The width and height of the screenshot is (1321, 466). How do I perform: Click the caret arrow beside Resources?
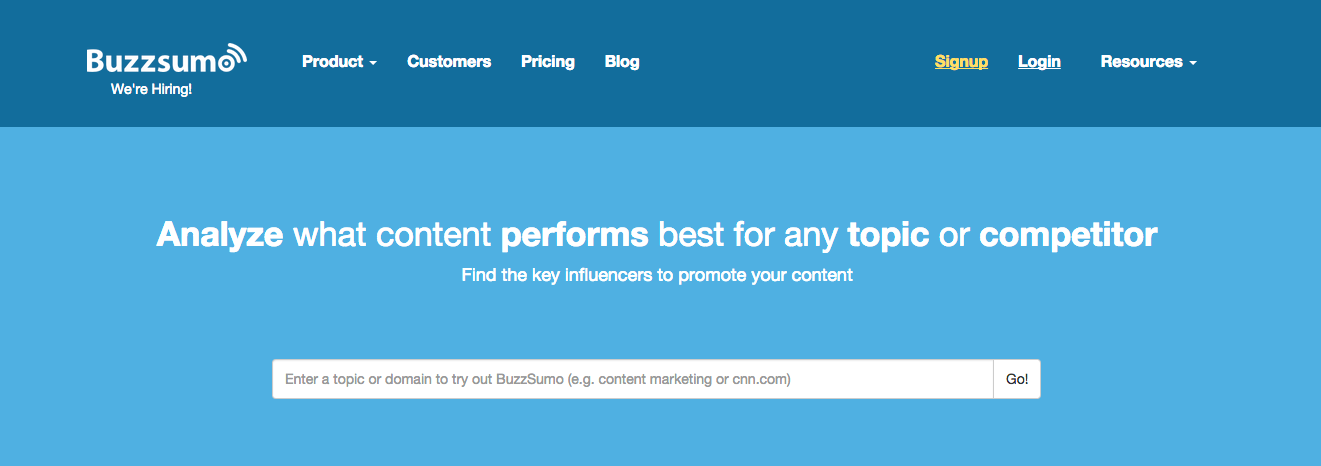(x=1193, y=63)
